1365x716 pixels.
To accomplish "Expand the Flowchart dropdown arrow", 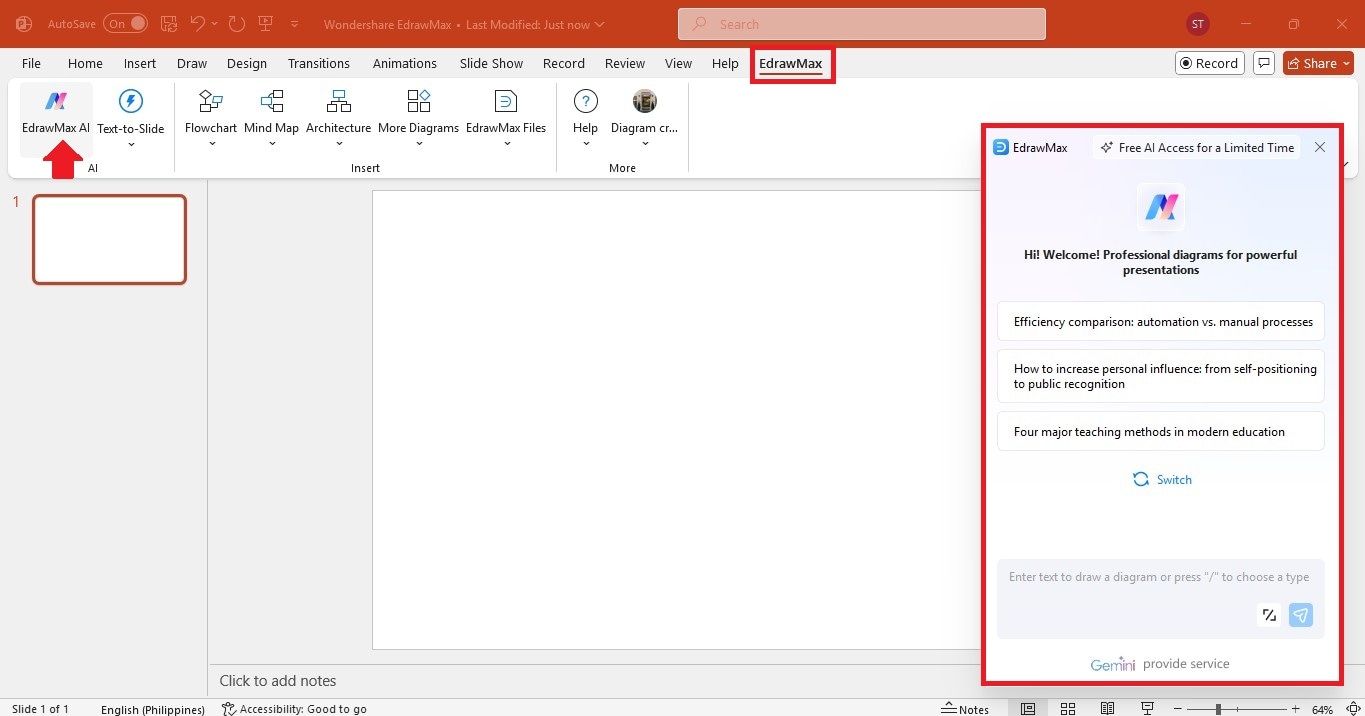I will click(x=211, y=144).
